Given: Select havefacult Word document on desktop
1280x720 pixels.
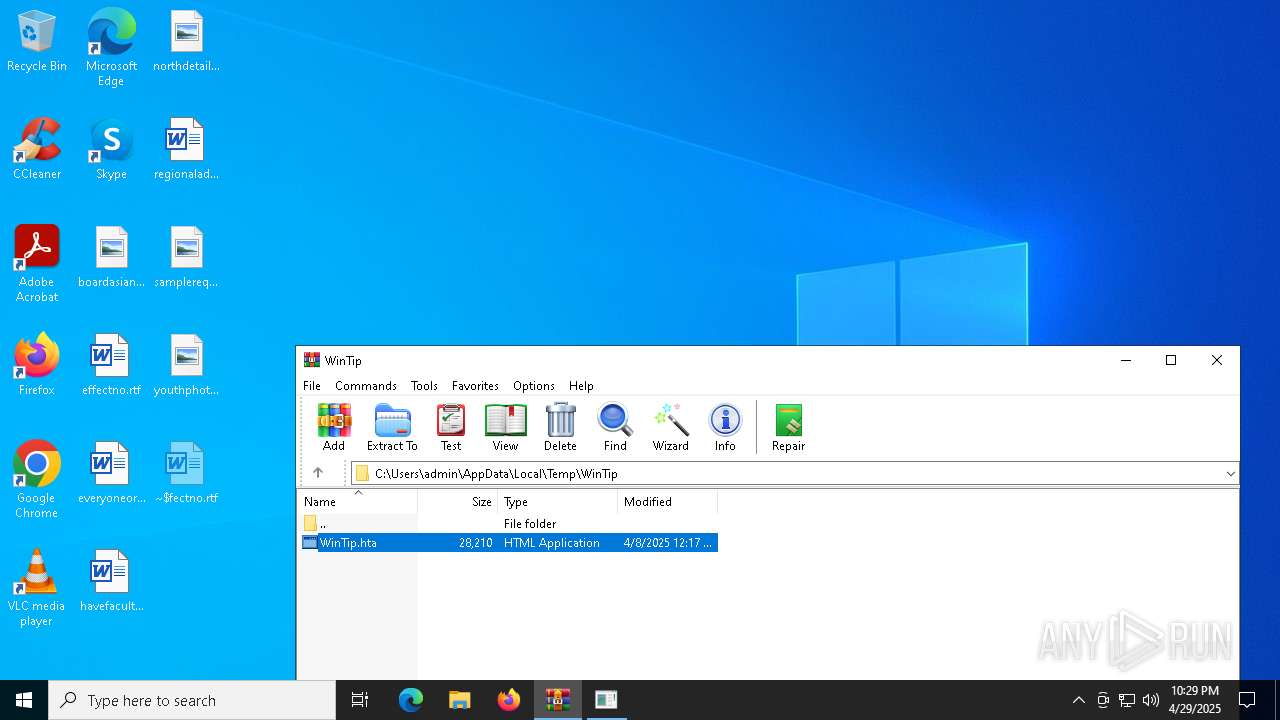Looking at the screenshot, I should tap(111, 581).
